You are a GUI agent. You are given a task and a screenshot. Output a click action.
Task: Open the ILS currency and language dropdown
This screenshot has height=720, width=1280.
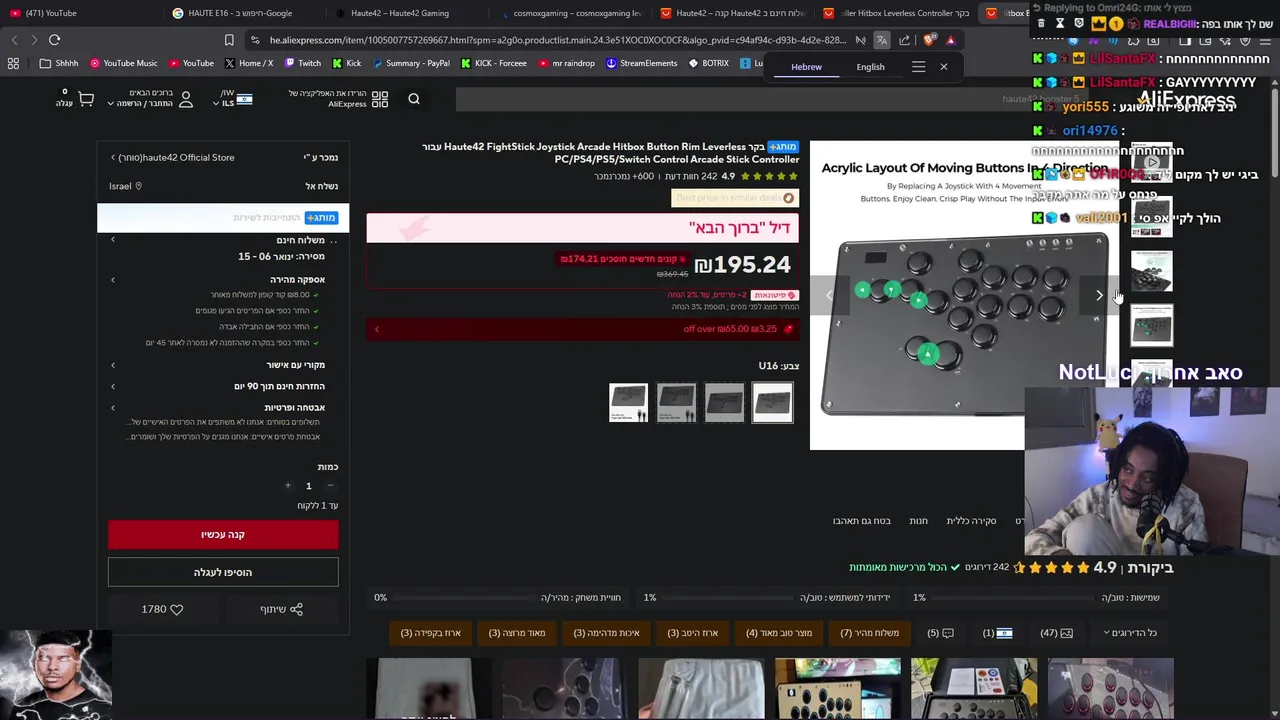[236, 99]
